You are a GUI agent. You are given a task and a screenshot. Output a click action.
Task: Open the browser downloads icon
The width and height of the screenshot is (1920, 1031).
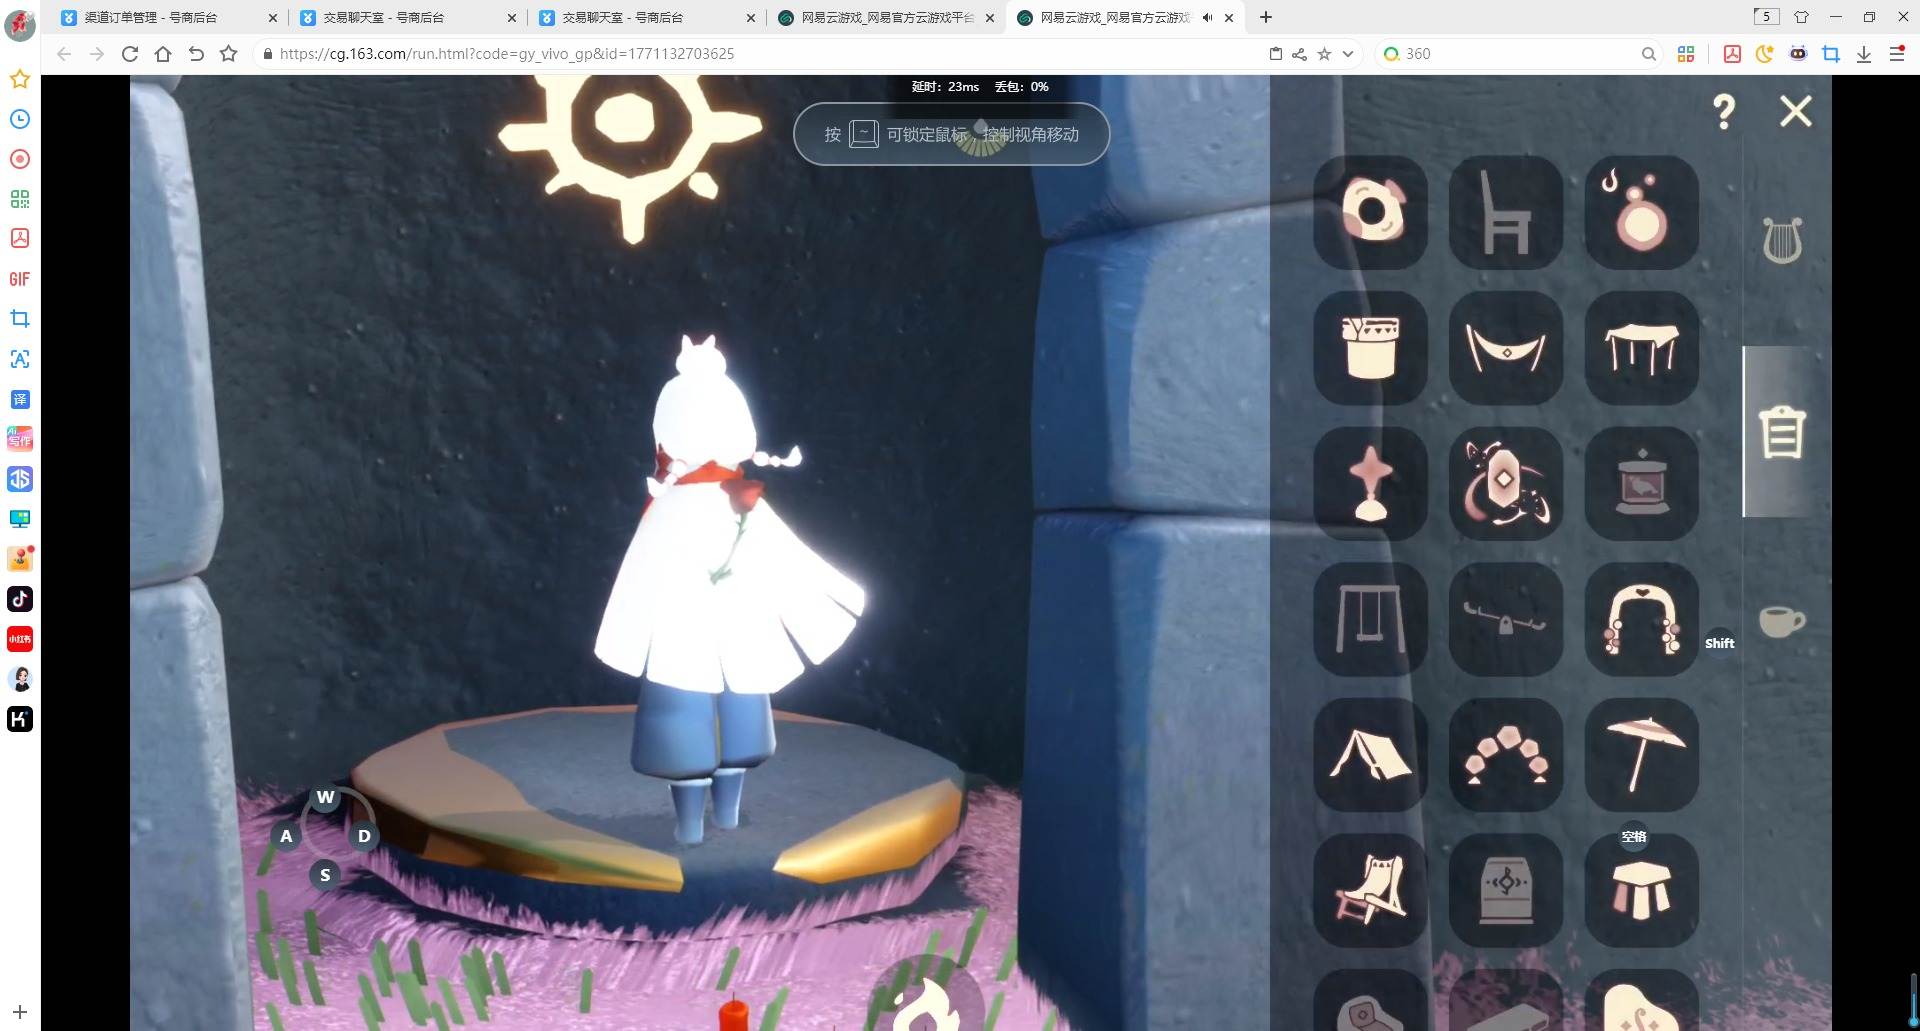(x=1864, y=54)
